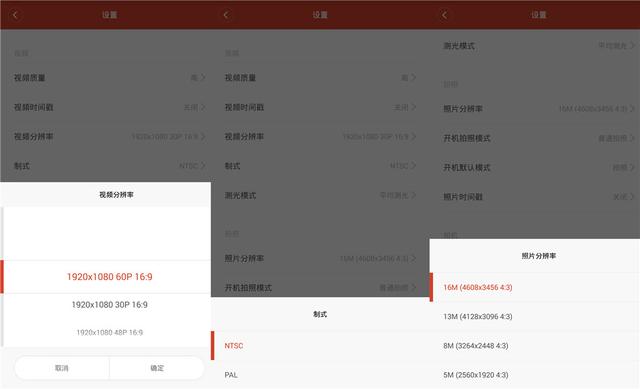Tap the 取消 cancel button

coord(62,368)
